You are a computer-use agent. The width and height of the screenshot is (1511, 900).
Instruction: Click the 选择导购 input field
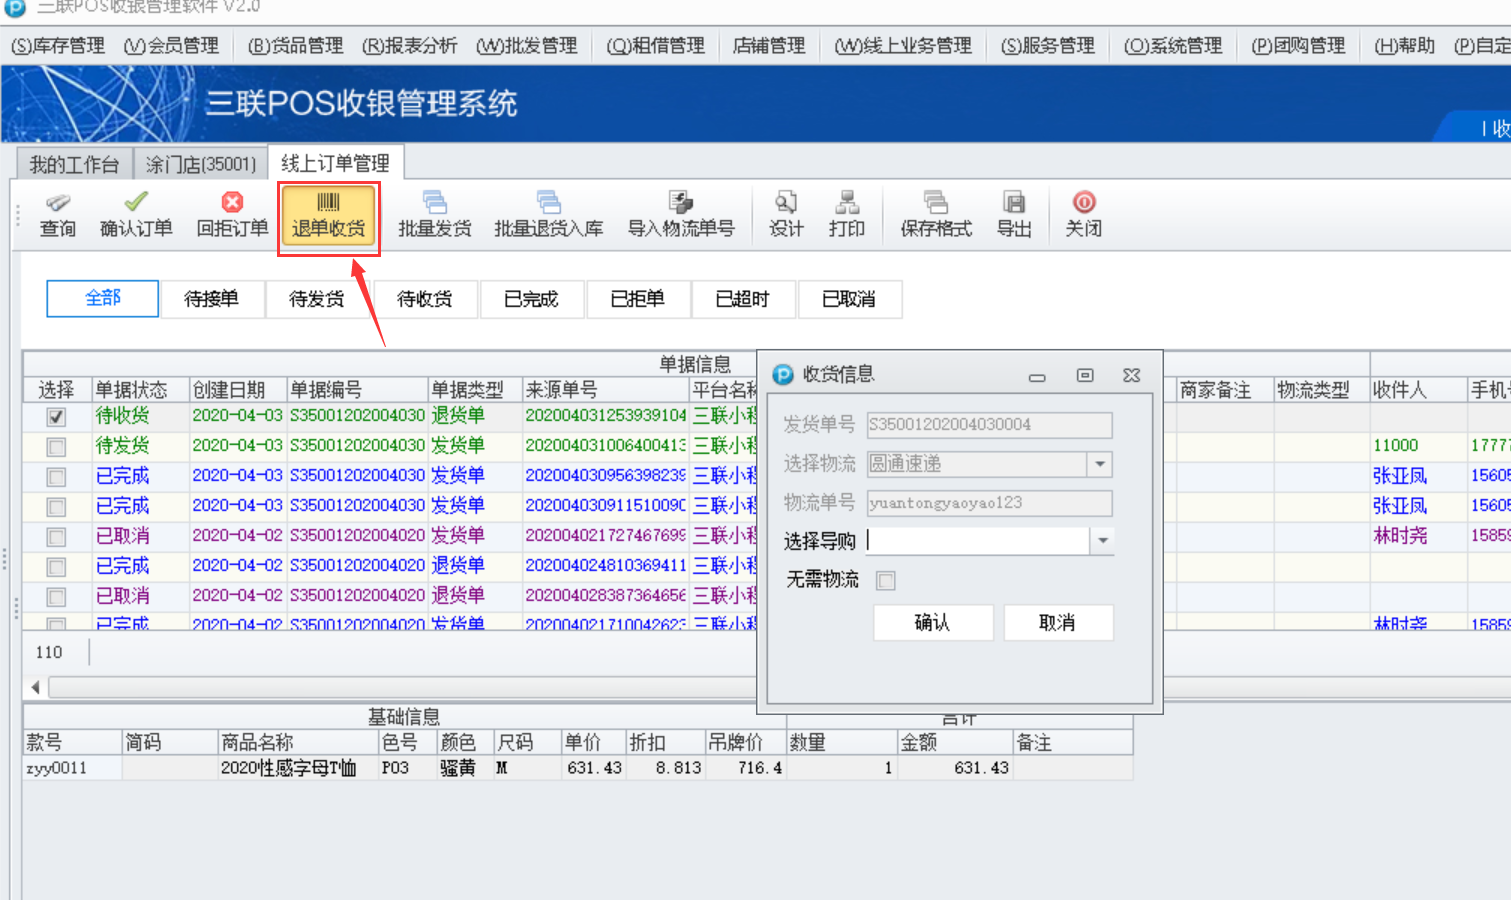click(978, 541)
